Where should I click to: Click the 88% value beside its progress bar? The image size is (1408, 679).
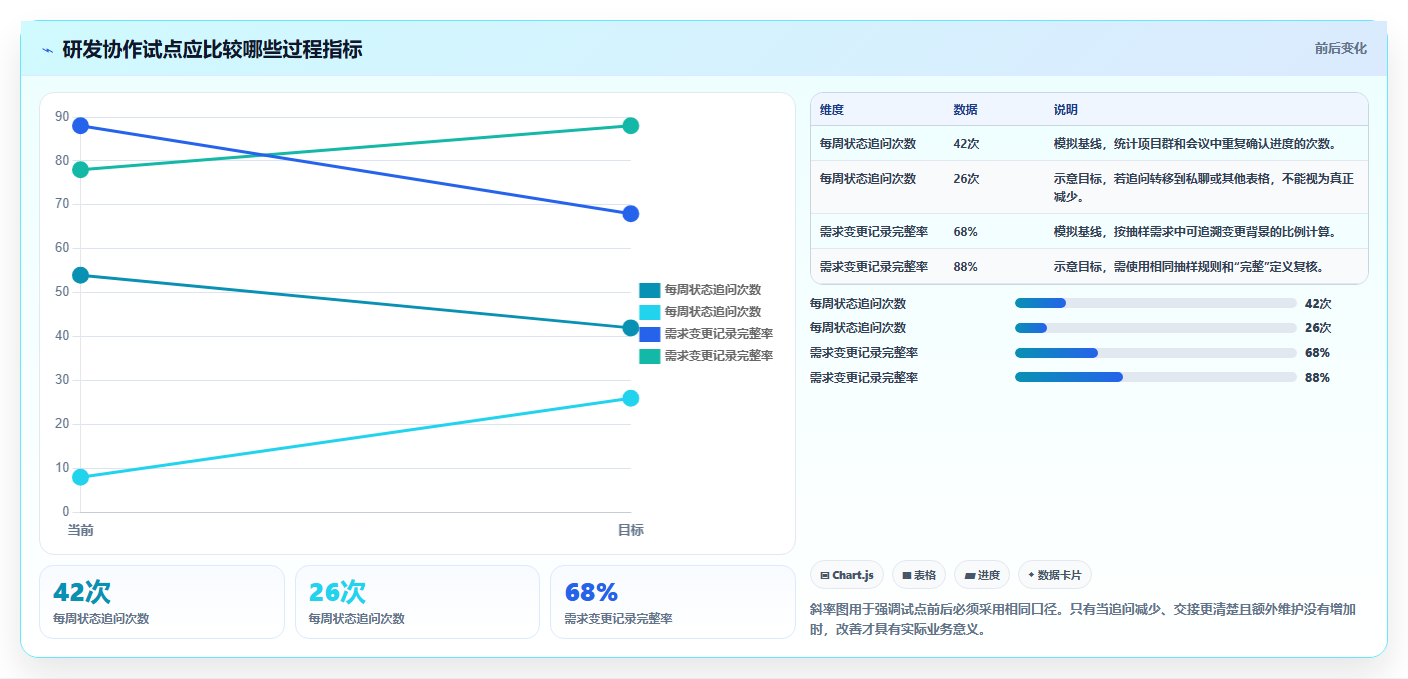1317,378
